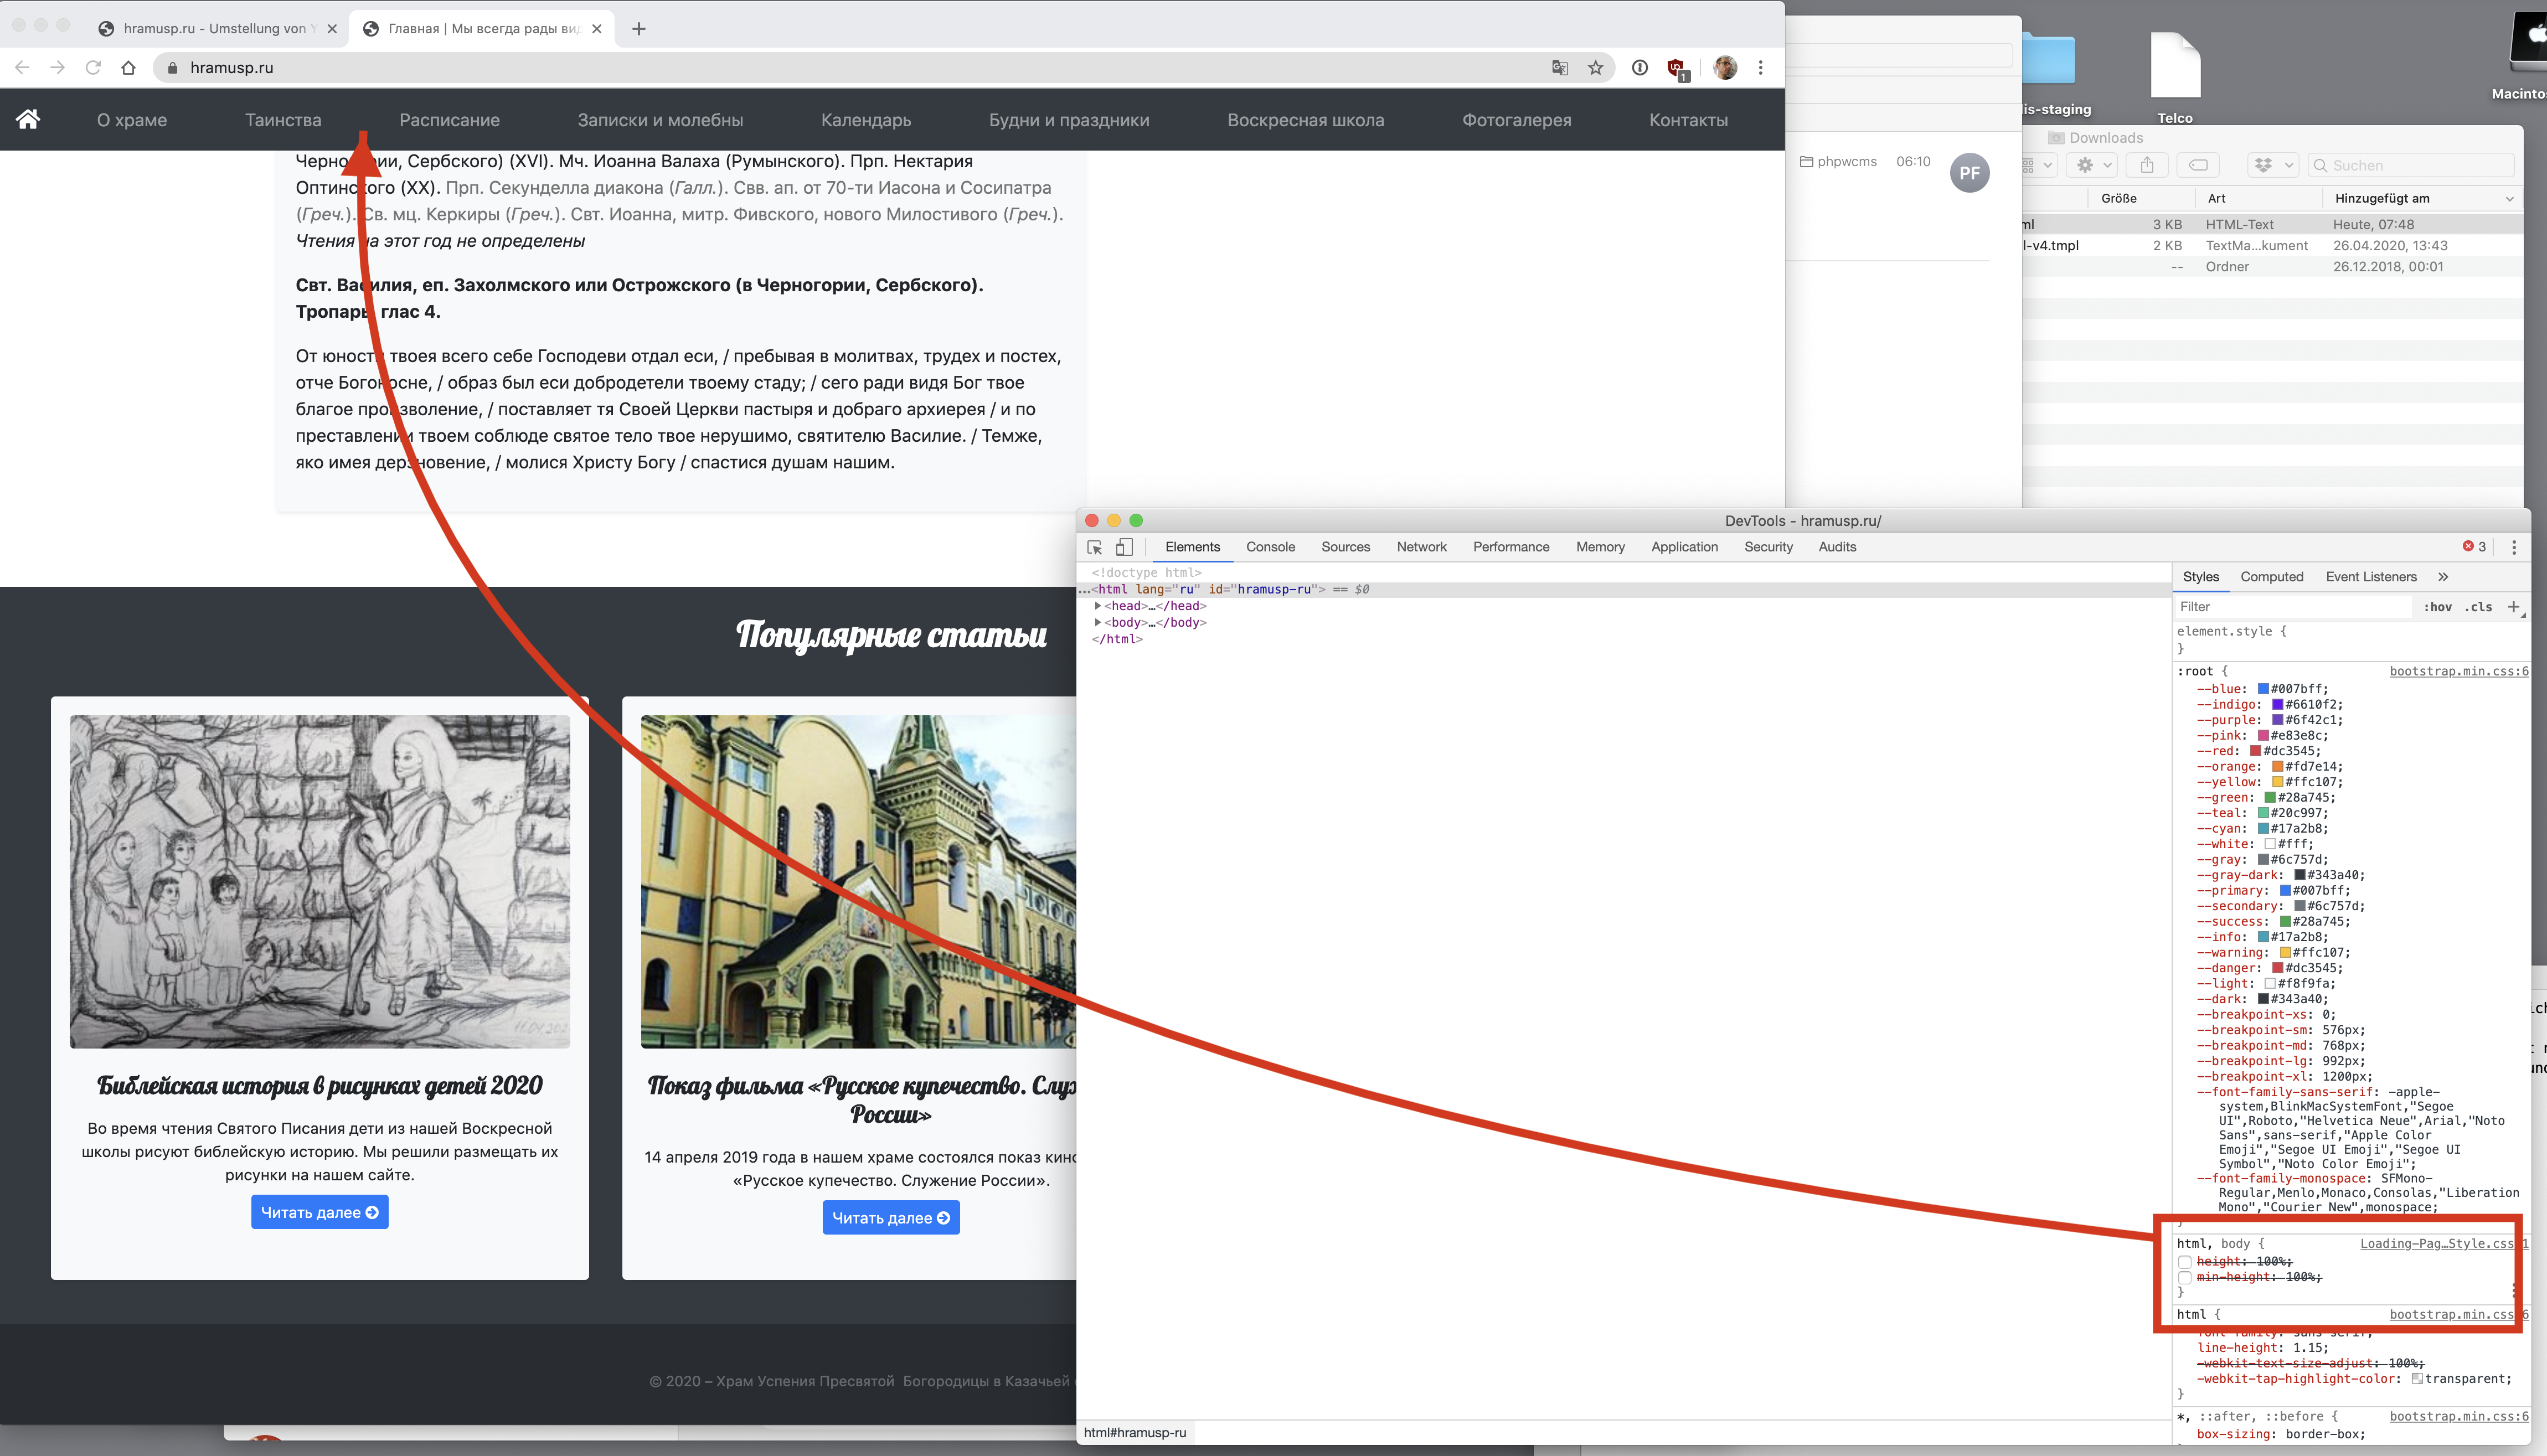The image size is (2547, 1456).
Task: Enable the min-height: 100% property checkbox
Action: [x=2185, y=1277]
